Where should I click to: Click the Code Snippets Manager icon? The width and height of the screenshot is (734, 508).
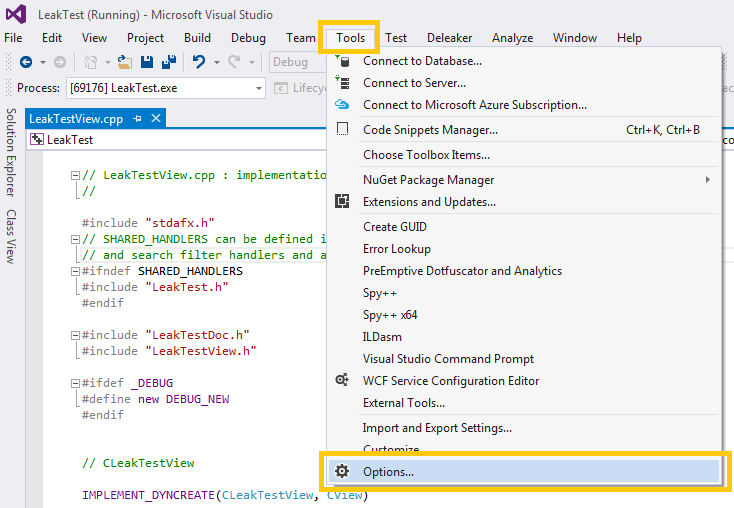[x=343, y=129]
